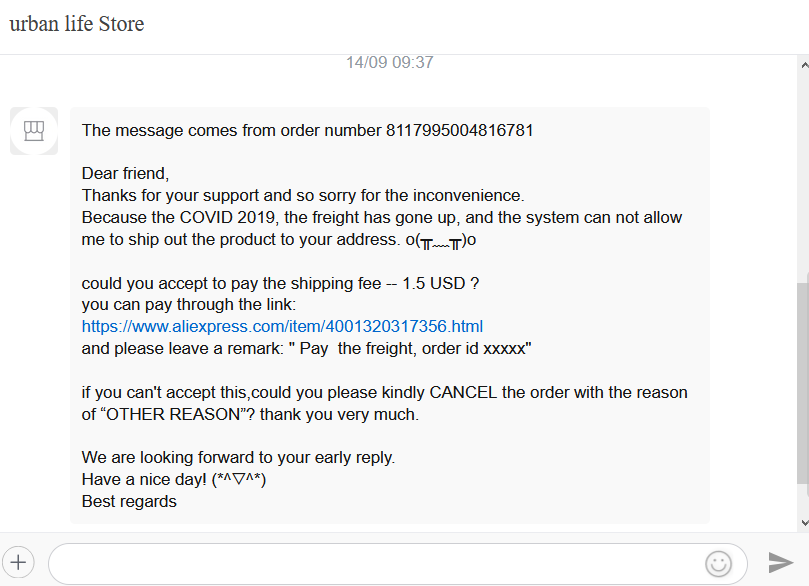Click the scrollbar down arrow
809x586 pixels.
pos(803,522)
